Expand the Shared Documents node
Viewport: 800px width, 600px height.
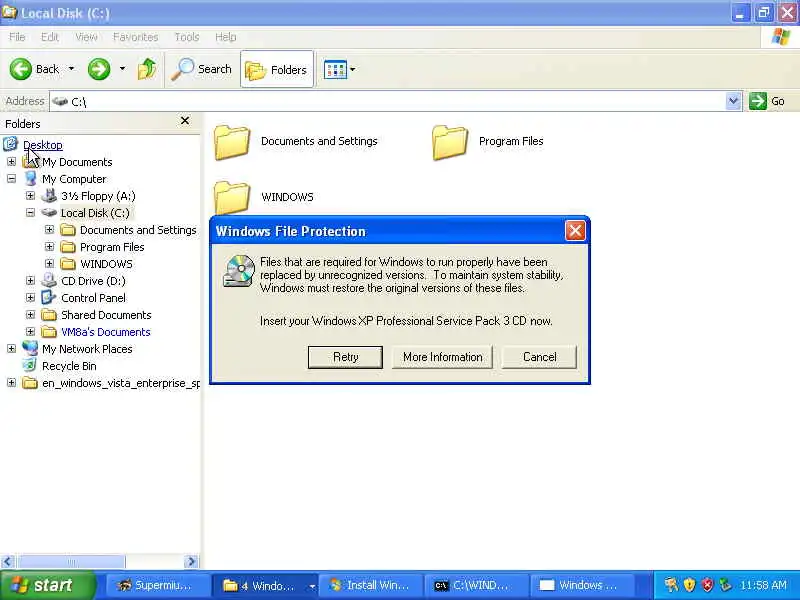(30, 314)
